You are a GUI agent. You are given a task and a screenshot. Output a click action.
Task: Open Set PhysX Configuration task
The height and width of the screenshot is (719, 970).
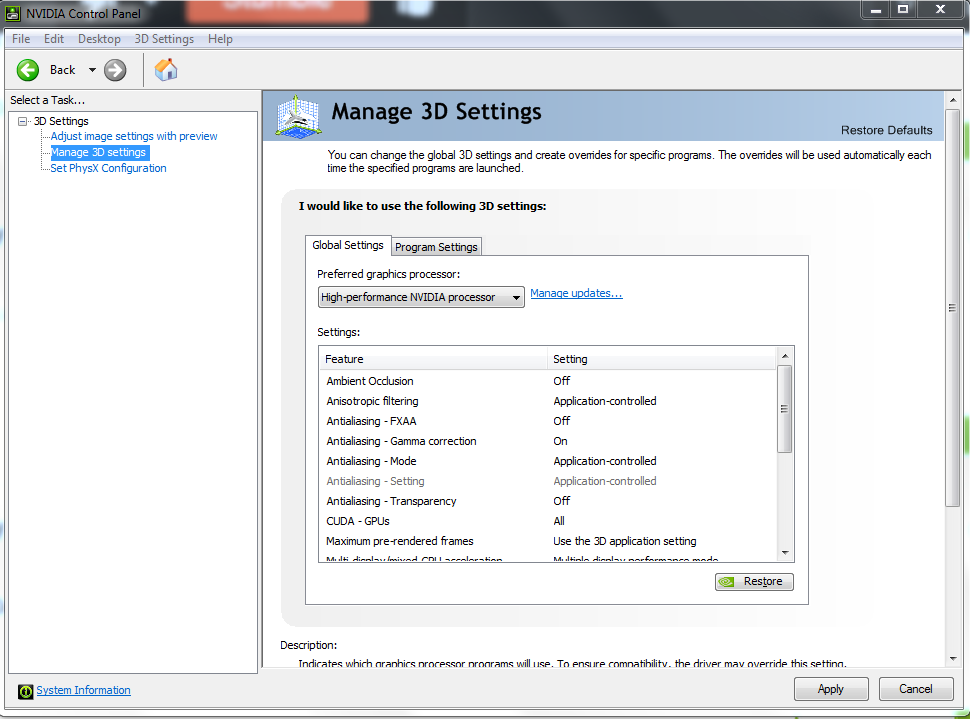pyautogui.click(x=108, y=168)
